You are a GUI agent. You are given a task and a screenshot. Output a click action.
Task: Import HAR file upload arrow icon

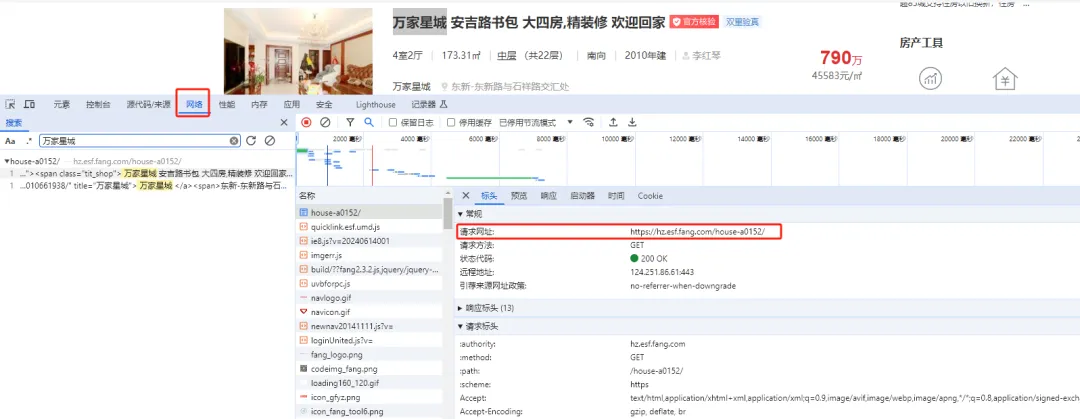tap(613, 123)
